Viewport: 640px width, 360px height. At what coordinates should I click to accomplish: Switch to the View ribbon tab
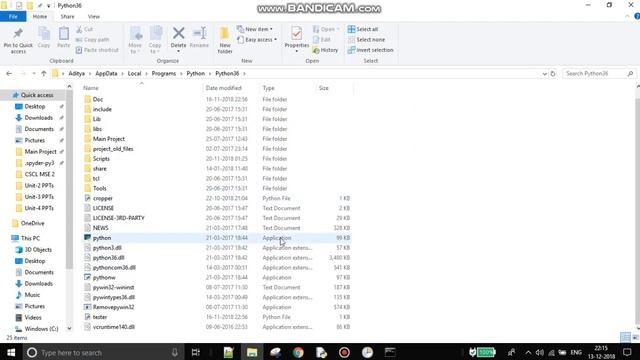tap(93, 17)
